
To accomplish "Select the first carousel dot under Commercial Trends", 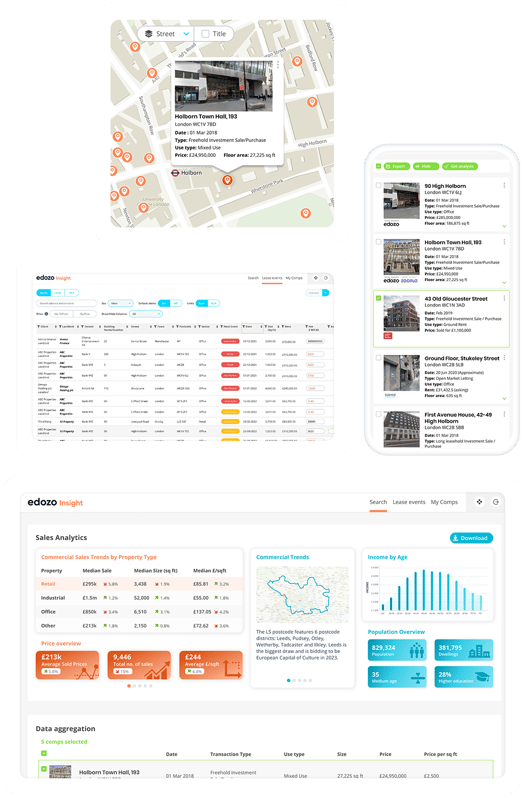I will 288,680.
